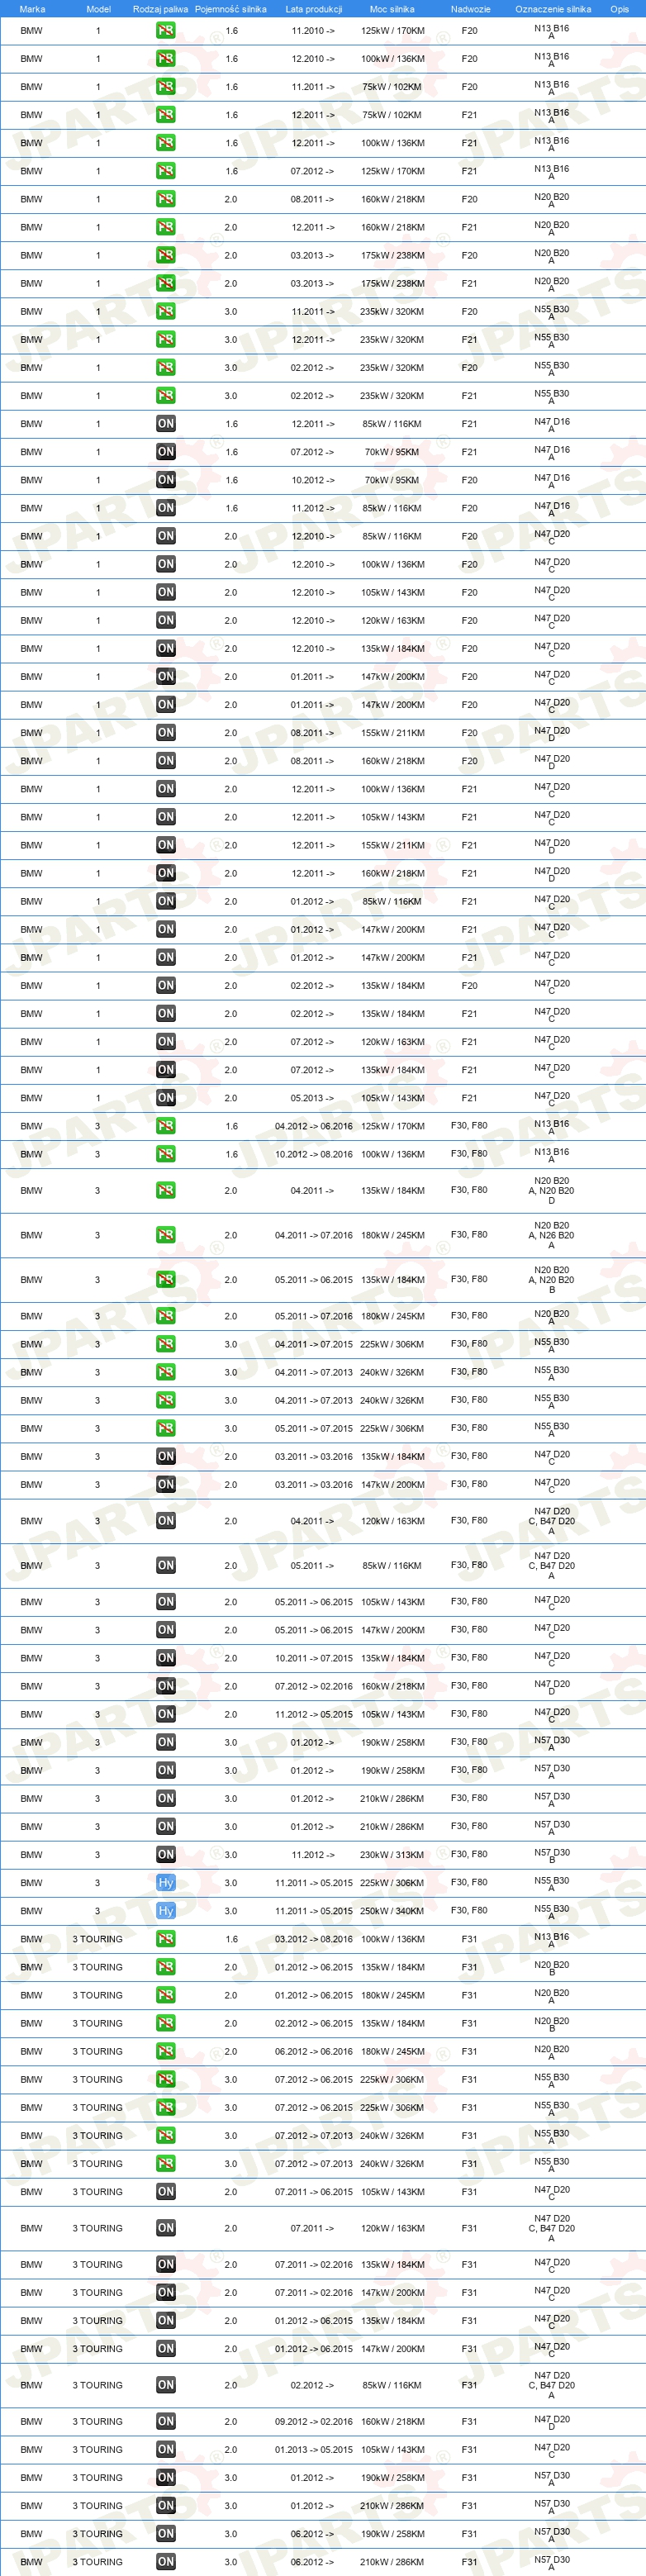Click the Nadwozie column header
The image size is (646, 2576).
pos(470,9)
